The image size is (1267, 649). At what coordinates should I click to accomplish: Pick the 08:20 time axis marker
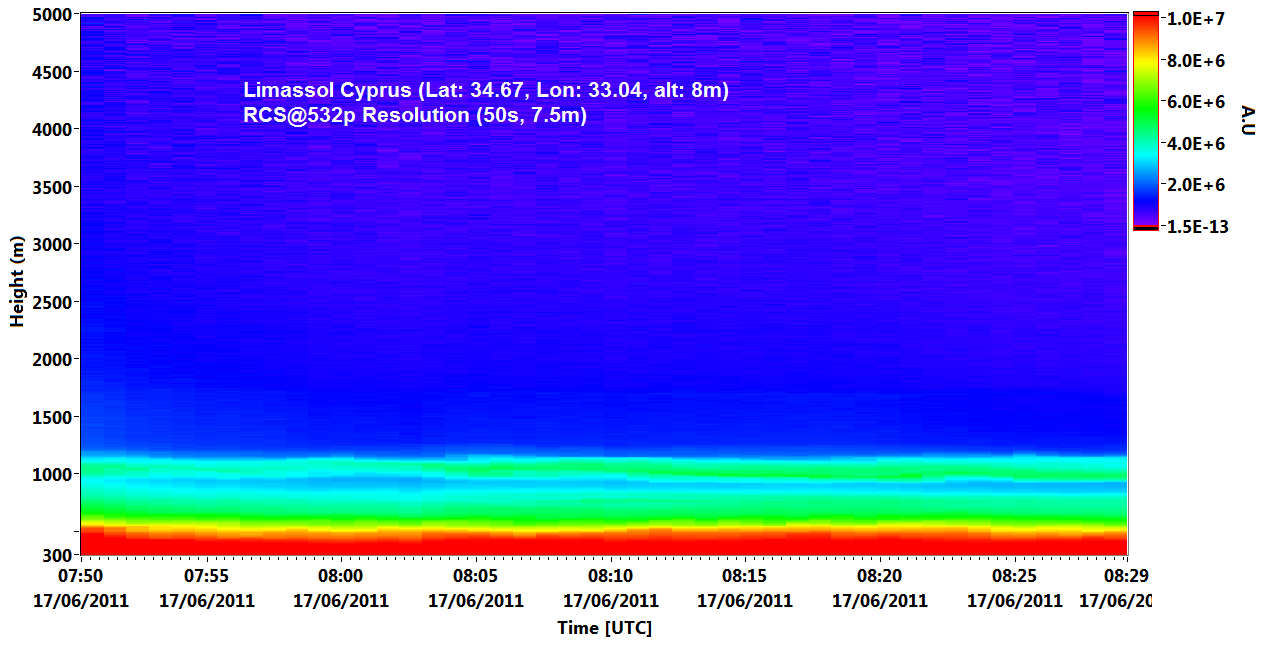pos(879,576)
